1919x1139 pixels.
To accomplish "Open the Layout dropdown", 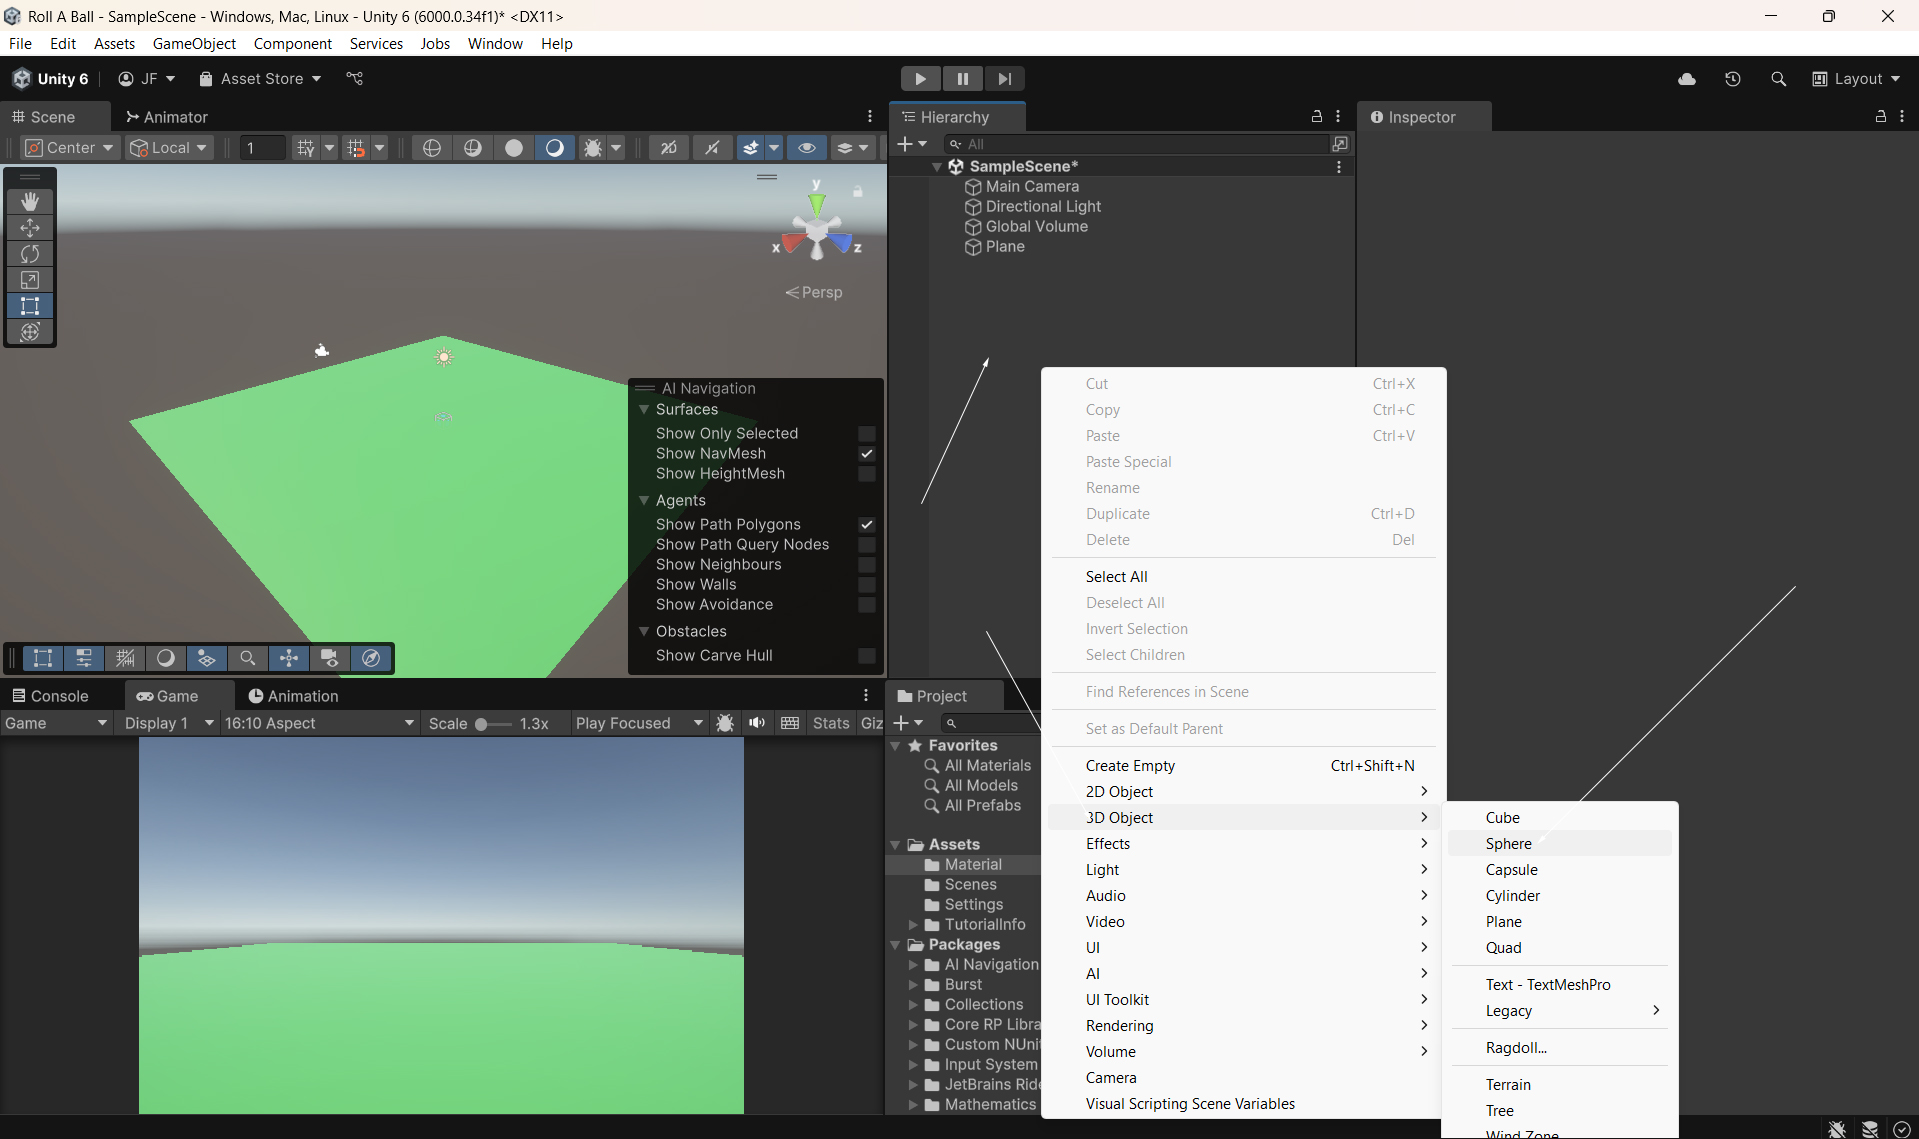I will pyautogui.click(x=1857, y=79).
